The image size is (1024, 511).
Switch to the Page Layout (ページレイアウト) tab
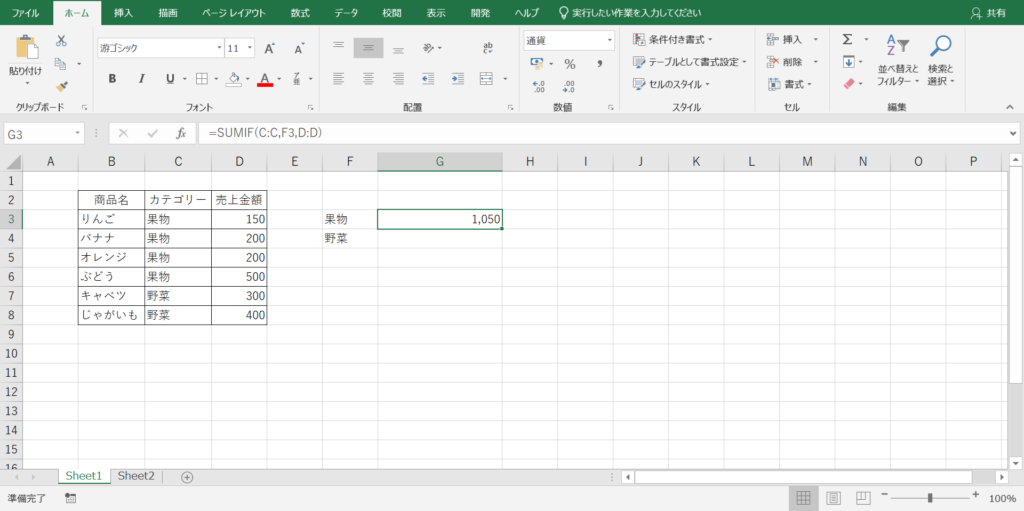234,13
